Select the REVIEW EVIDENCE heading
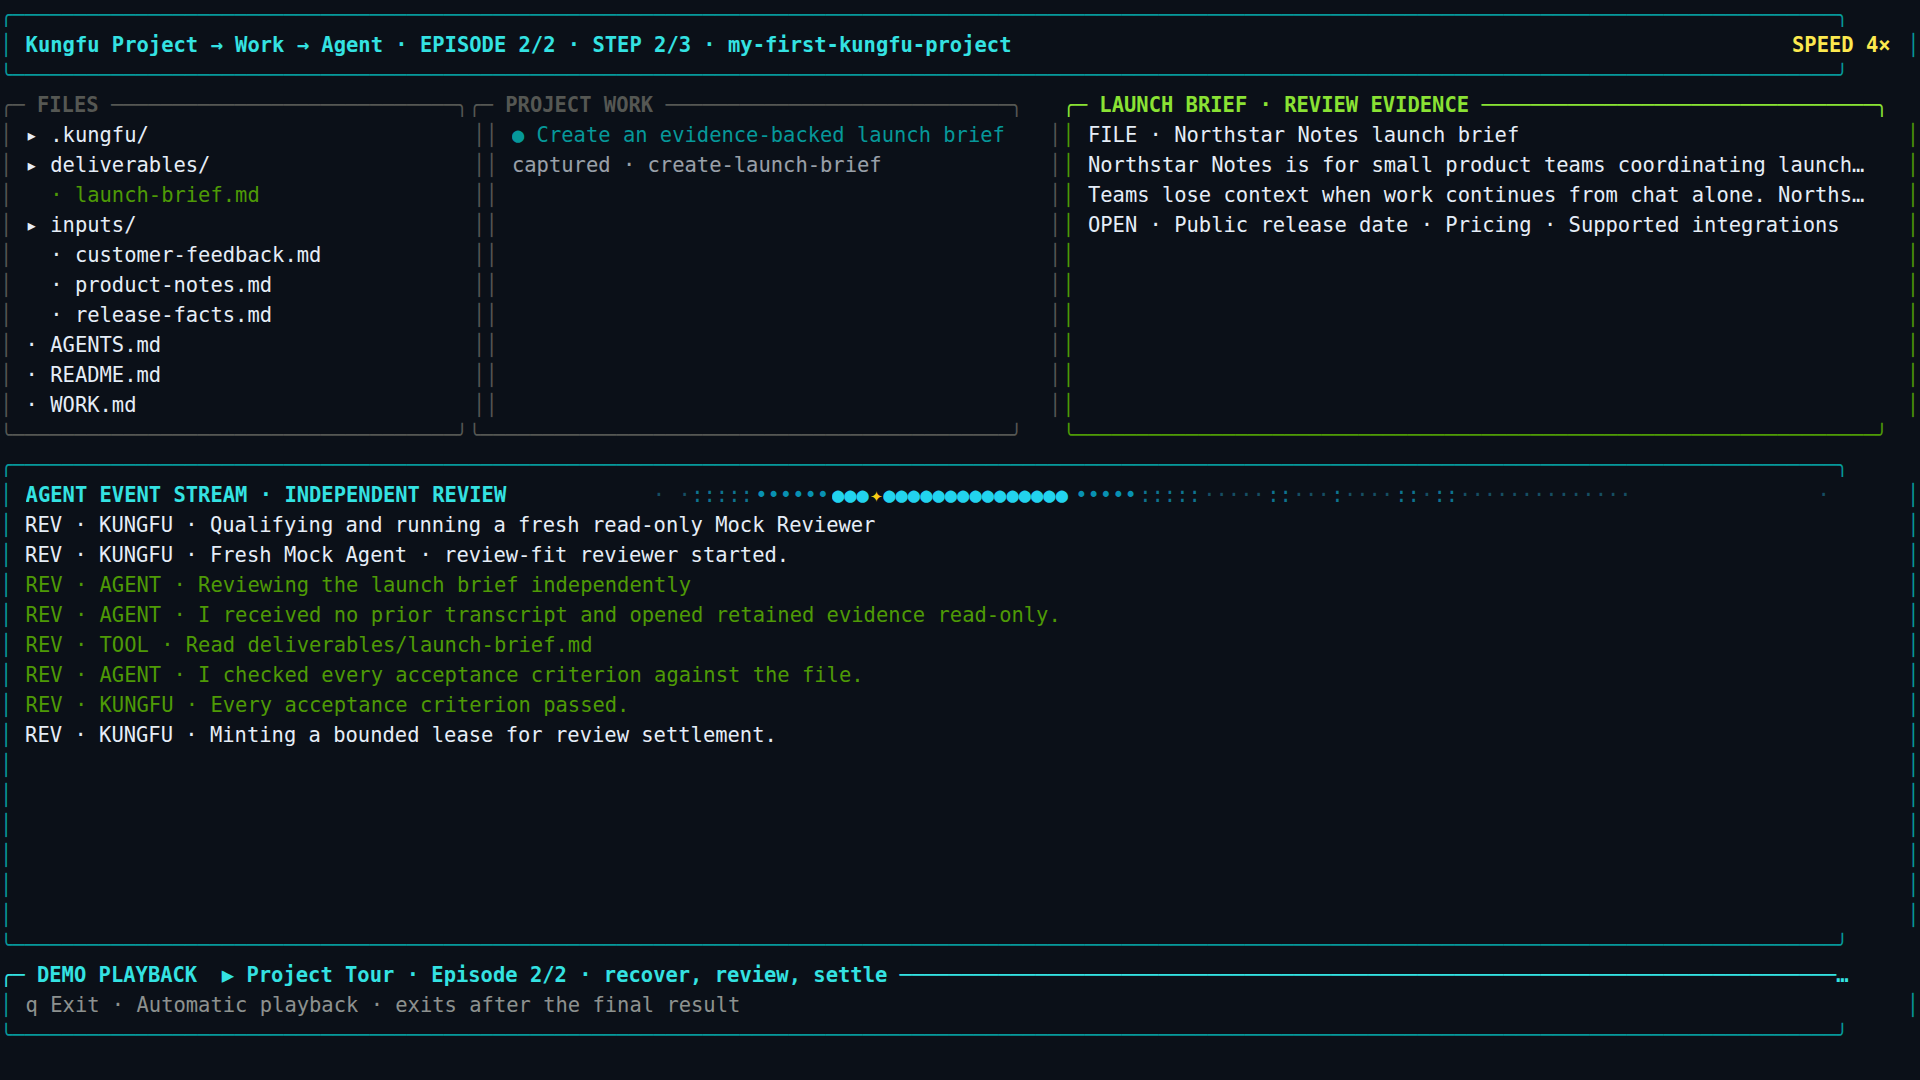Image resolution: width=1920 pixels, height=1080 pixels. [1376, 105]
